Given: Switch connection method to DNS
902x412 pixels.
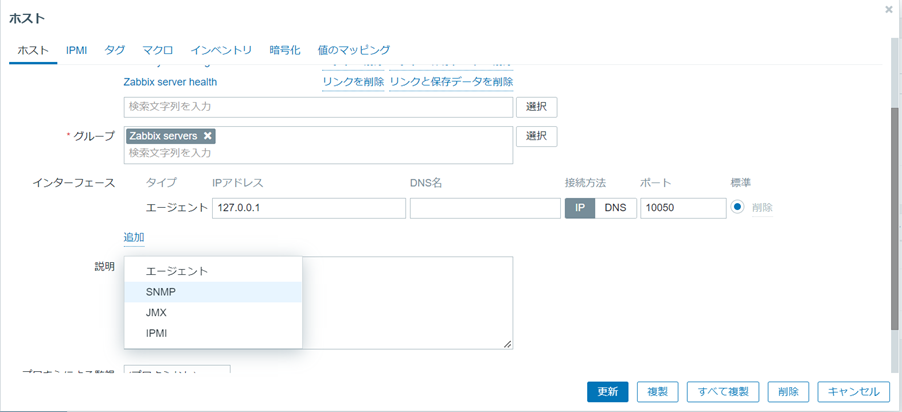Looking at the screenshot, I should point(615,208).
